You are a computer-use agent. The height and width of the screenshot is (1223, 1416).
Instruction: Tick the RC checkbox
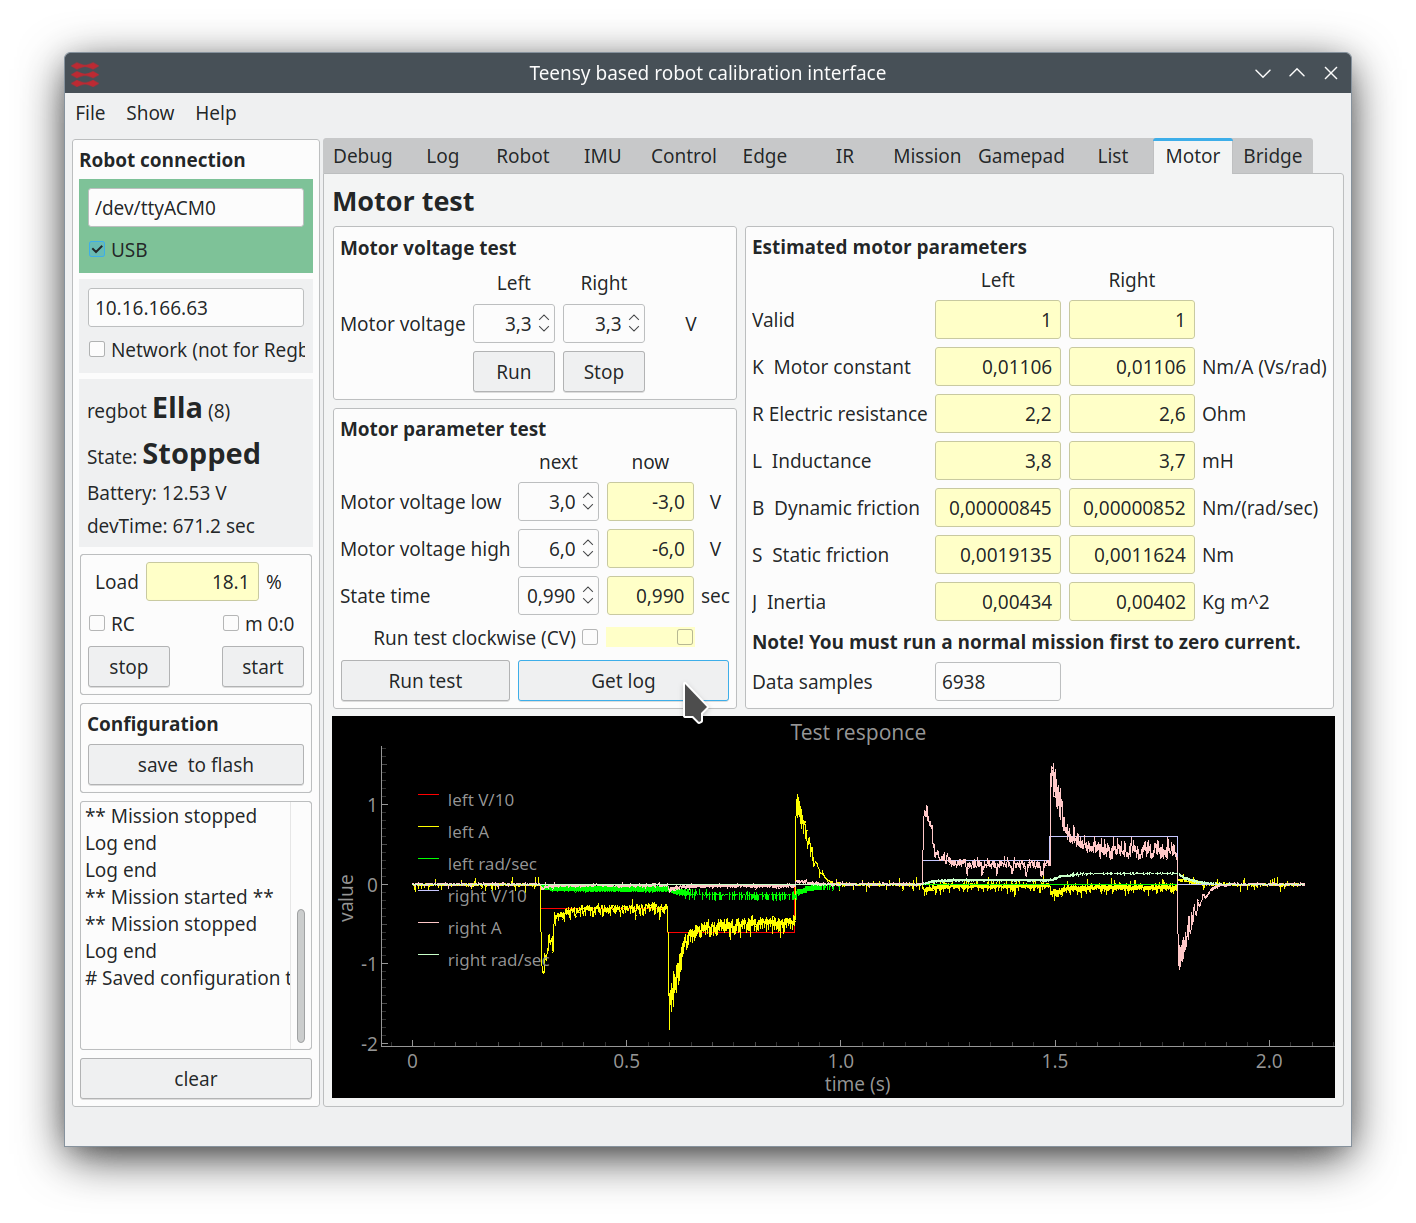(x=98, y=624)
